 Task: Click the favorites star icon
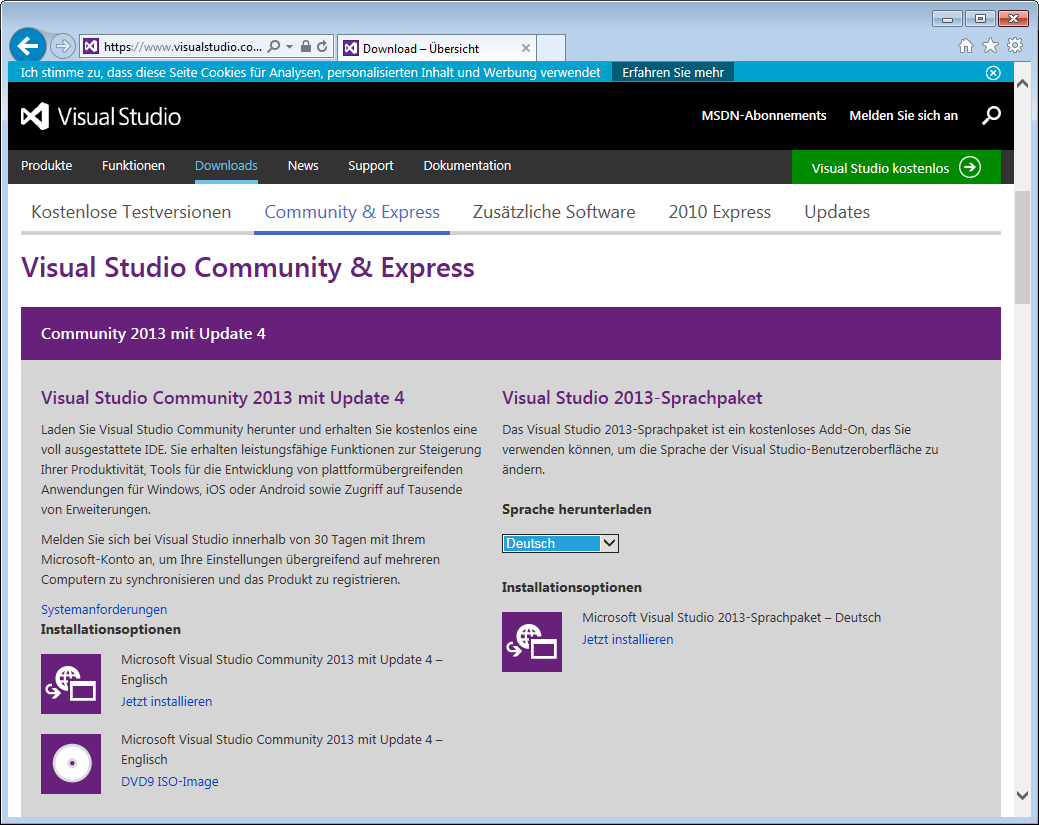990,45
